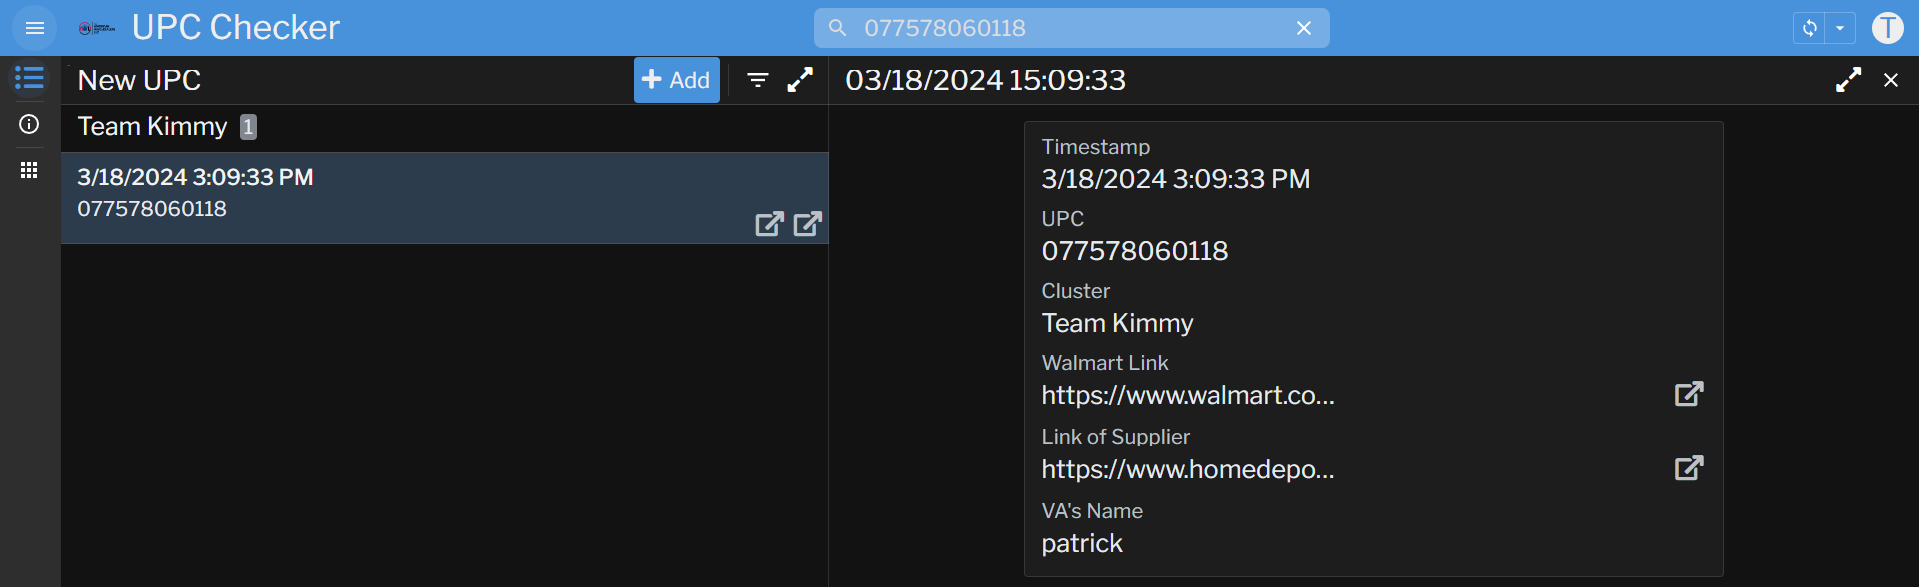Collapse the Team Kimmy group header

click(x=153, y=127)
